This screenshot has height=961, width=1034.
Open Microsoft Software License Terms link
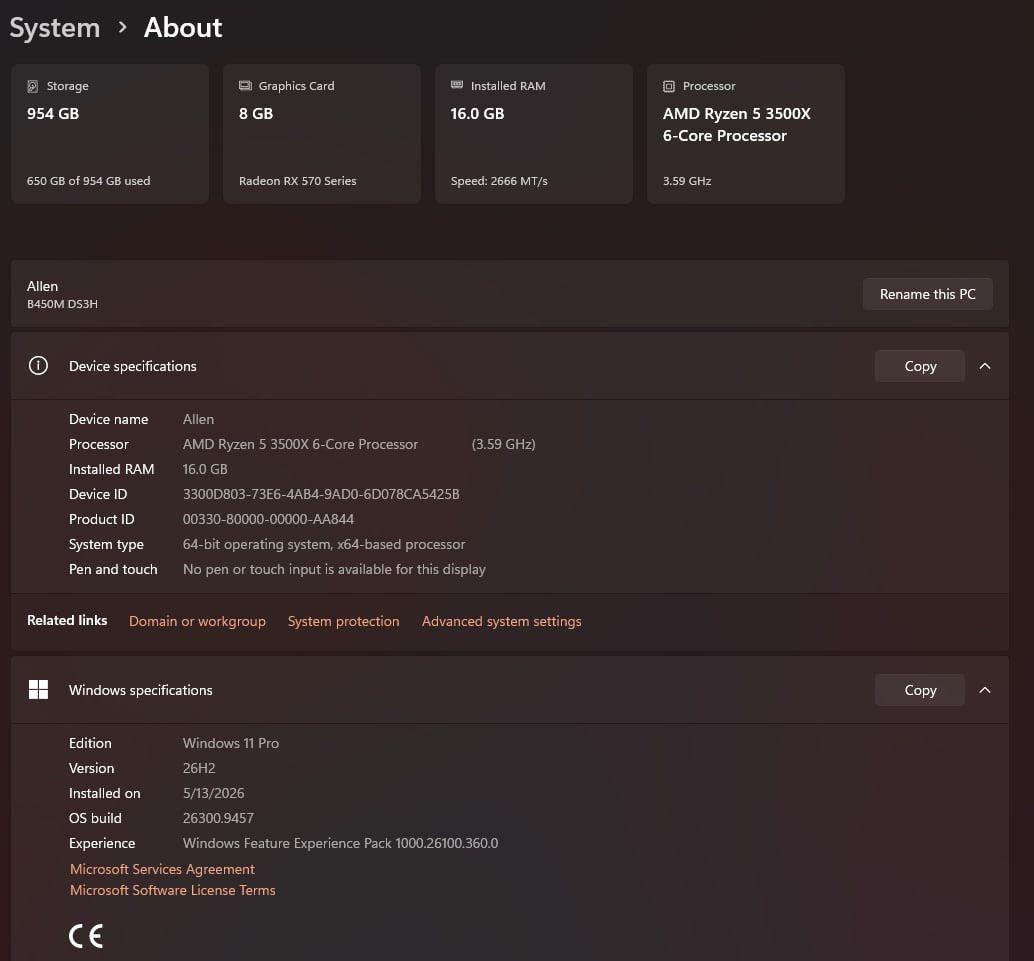173,890
